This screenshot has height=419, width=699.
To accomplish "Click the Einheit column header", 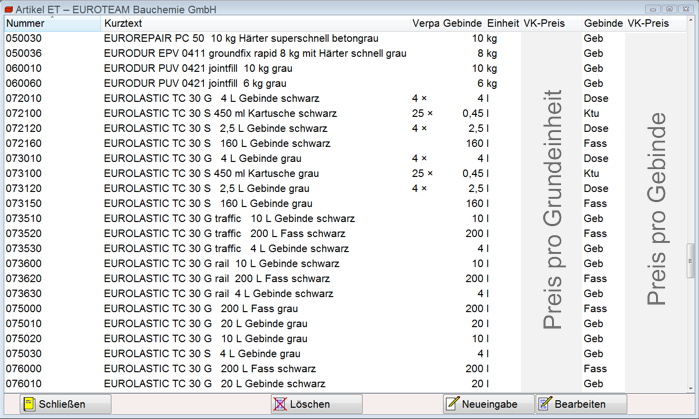I will point(503,24).
